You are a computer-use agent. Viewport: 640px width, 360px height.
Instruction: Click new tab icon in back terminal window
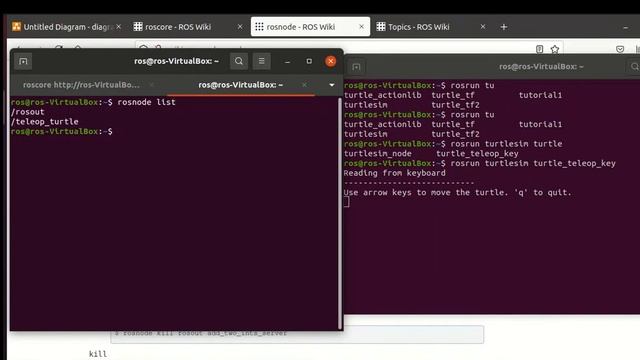pyautogui.click(x=356, y=67)
